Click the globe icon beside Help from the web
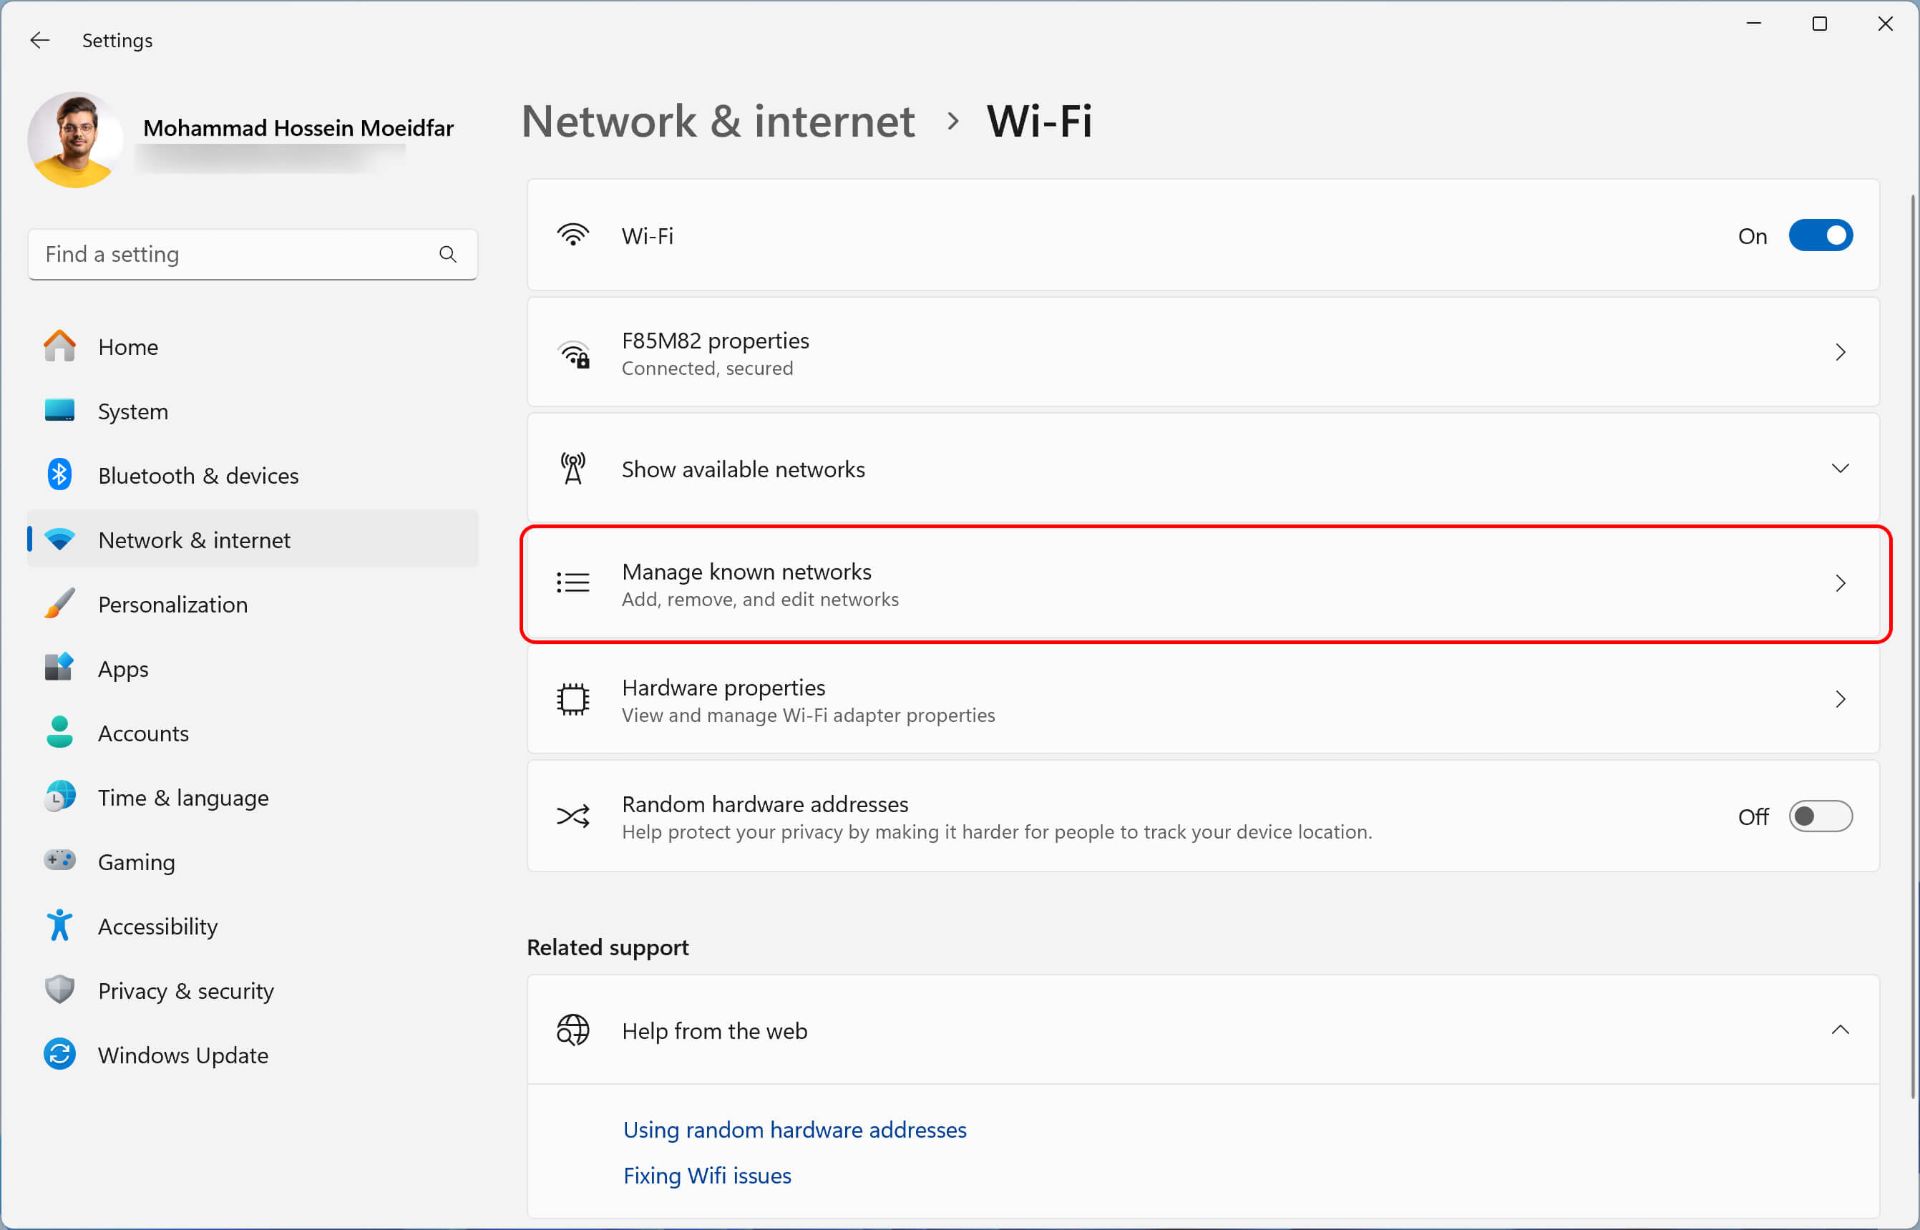 pyautogui.click(x=573, y=1030)
